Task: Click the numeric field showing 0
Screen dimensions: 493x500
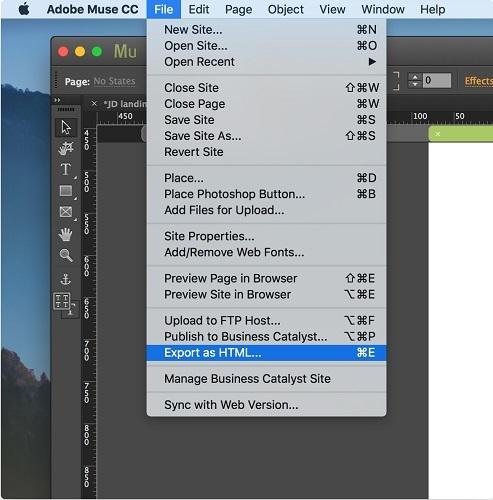Action: 437,80
